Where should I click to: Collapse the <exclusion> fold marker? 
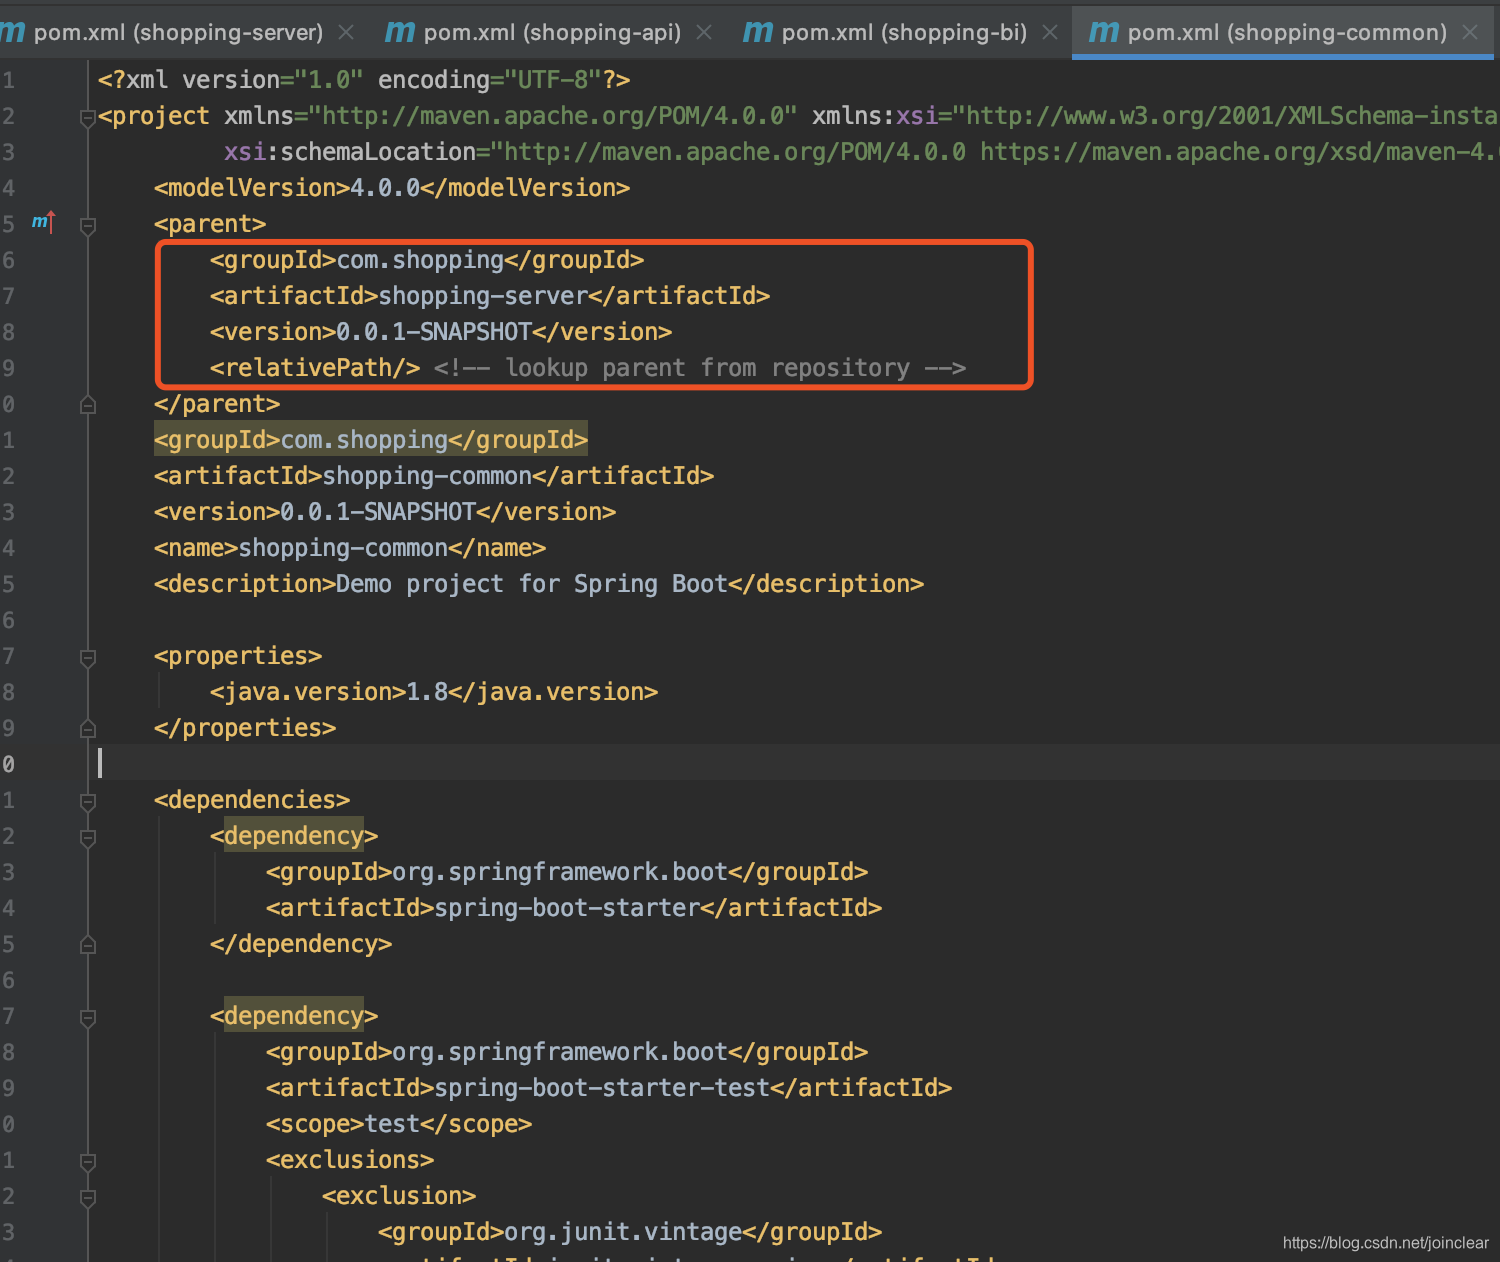point(88,1198)
